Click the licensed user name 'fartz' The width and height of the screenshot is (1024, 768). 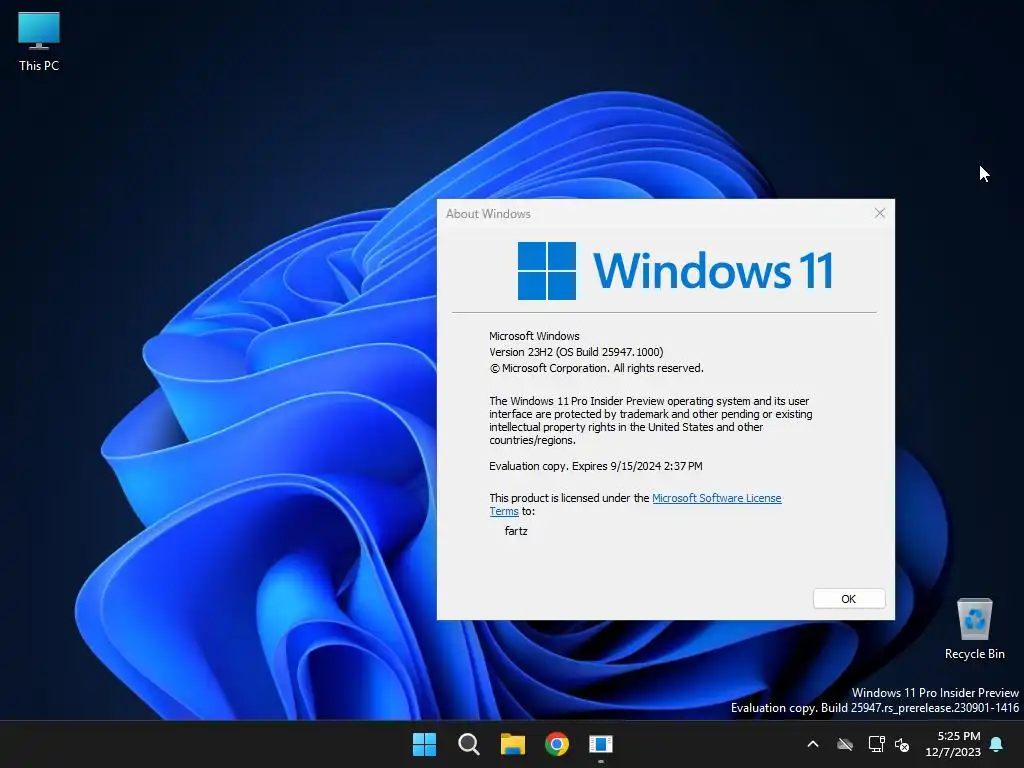[x=516, y=530]
